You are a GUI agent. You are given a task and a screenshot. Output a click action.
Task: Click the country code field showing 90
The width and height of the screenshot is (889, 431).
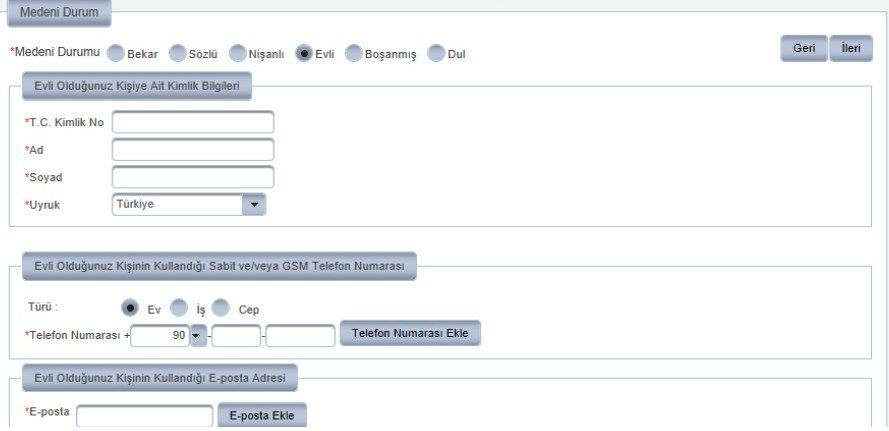point(160,335)
